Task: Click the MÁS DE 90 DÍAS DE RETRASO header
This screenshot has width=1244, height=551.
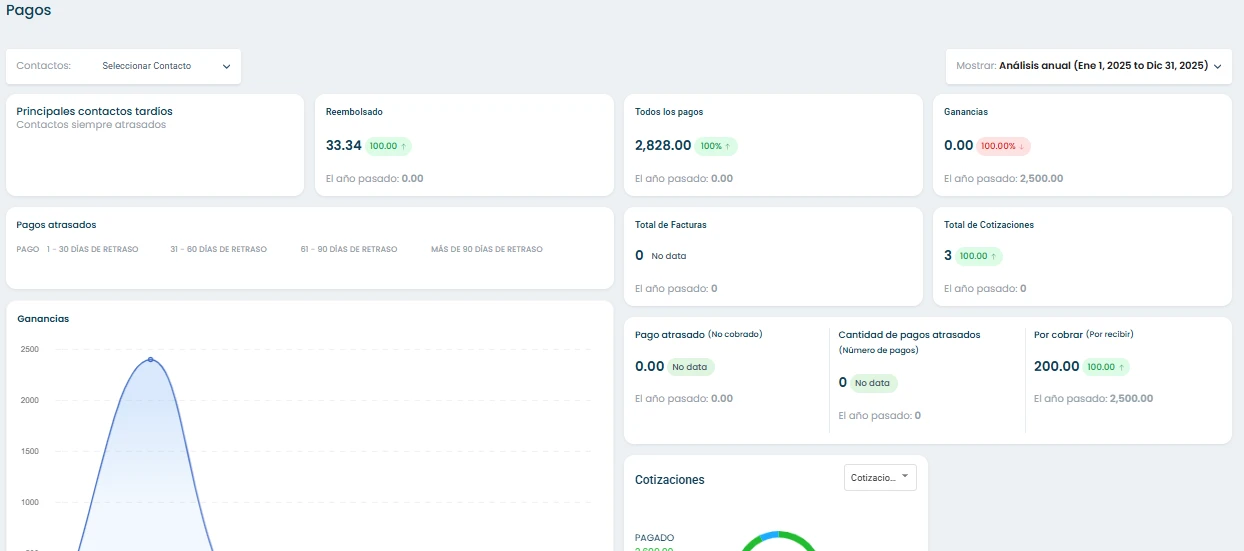Action: 487,249
